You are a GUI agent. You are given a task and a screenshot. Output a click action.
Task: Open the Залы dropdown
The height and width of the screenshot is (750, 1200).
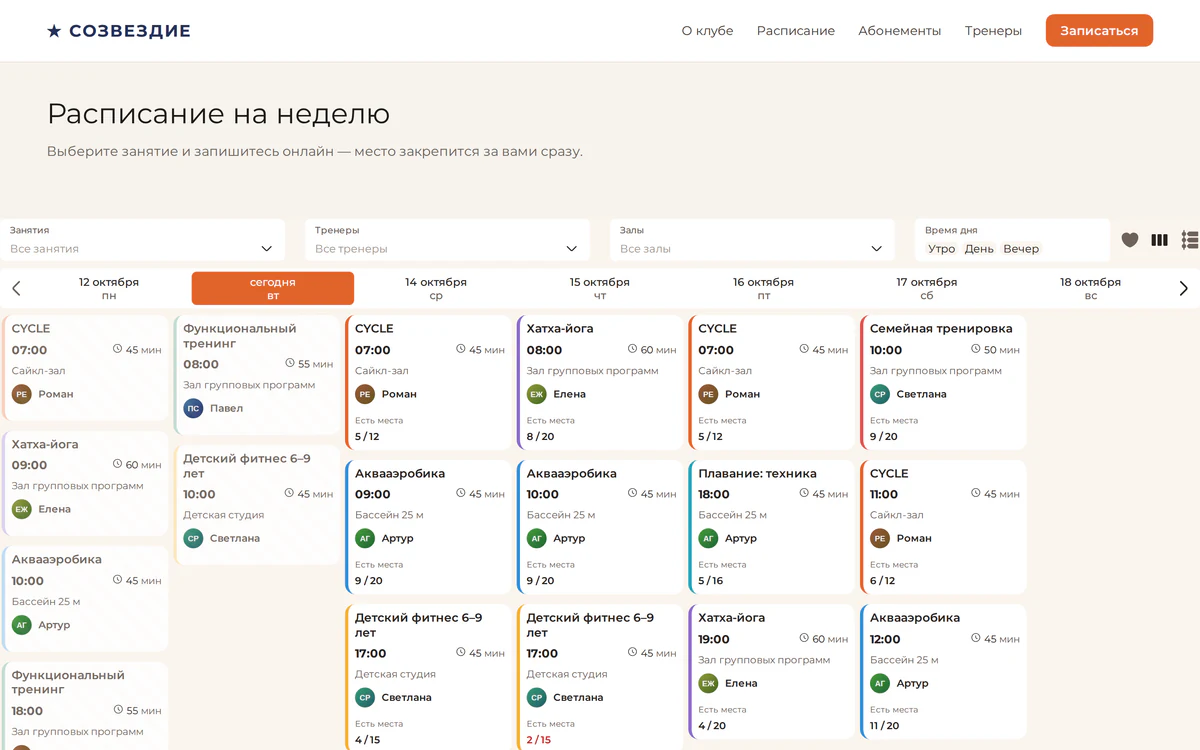752,240
